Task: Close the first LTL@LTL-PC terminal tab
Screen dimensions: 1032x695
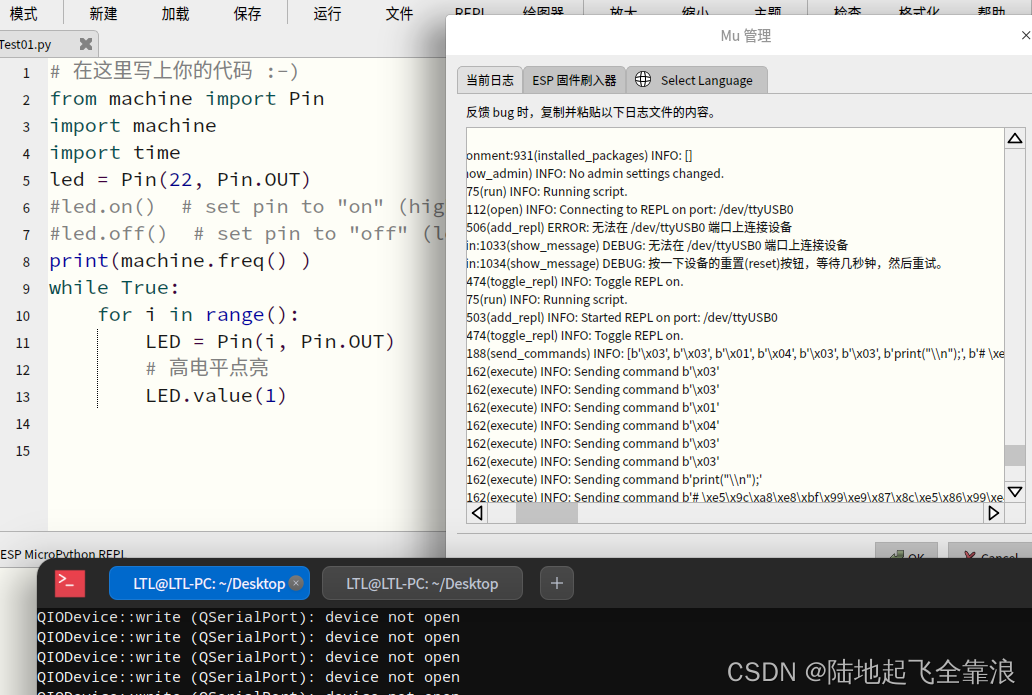Action: [296, 582]
